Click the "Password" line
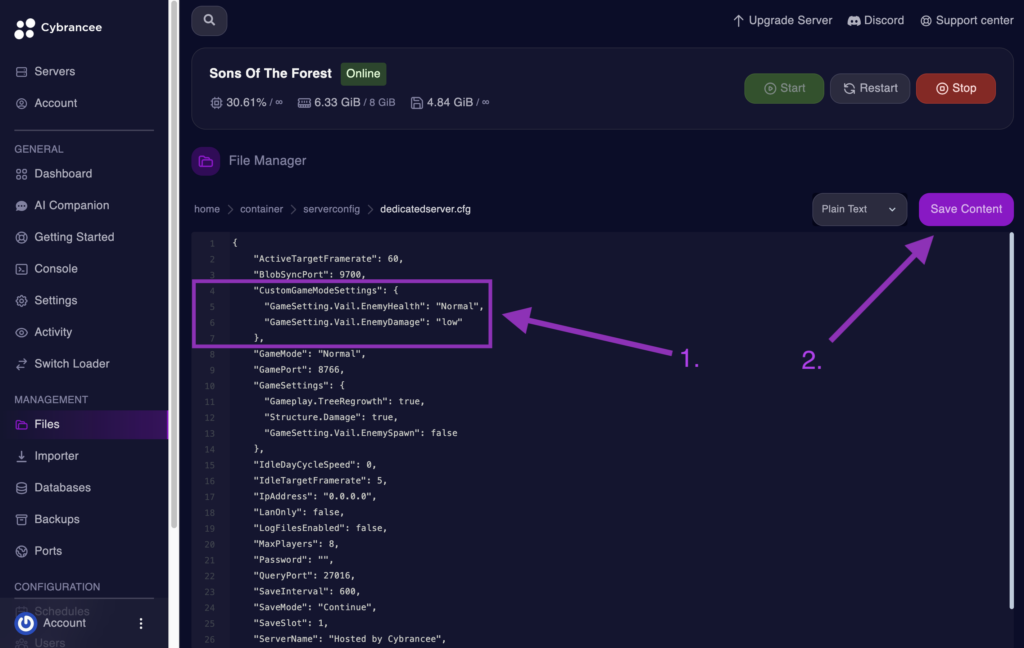The image size is (1024, 648). click(293, 560)
